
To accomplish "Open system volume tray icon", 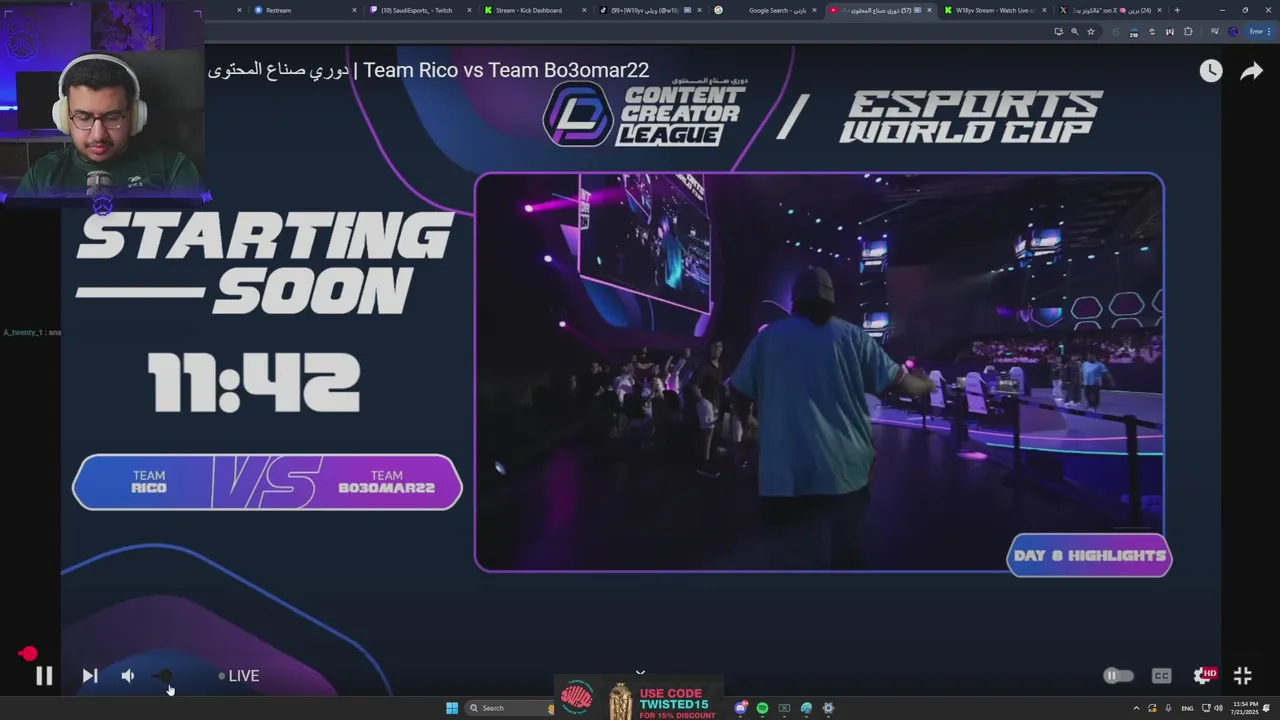I will coord(1218,708).
